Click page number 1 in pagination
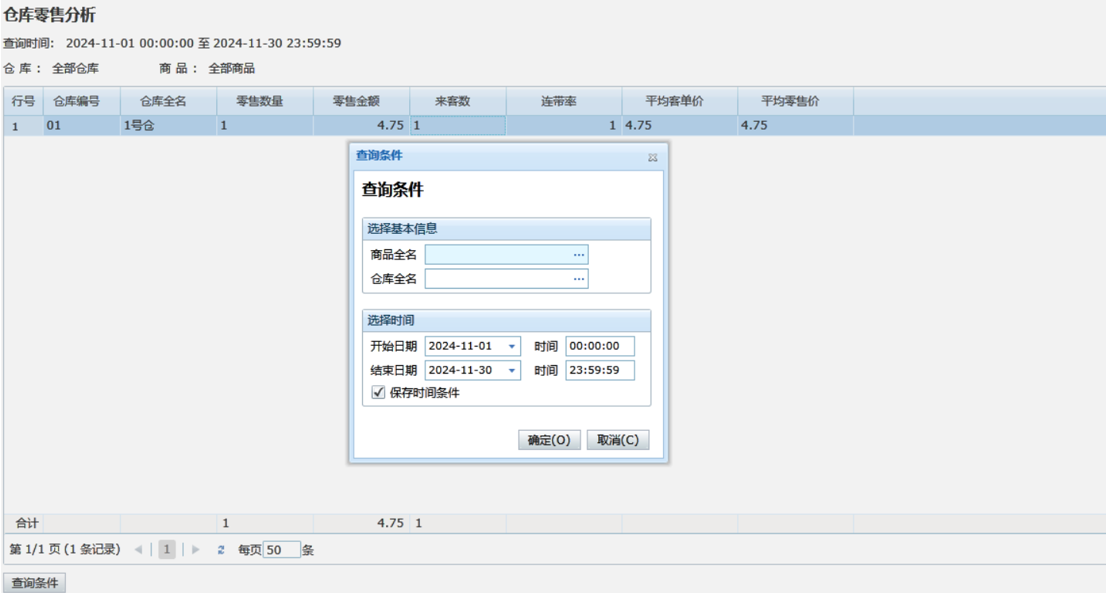The height and width of the screenshot is (593, 1106). pyautogui.click(x=168, y=550)
